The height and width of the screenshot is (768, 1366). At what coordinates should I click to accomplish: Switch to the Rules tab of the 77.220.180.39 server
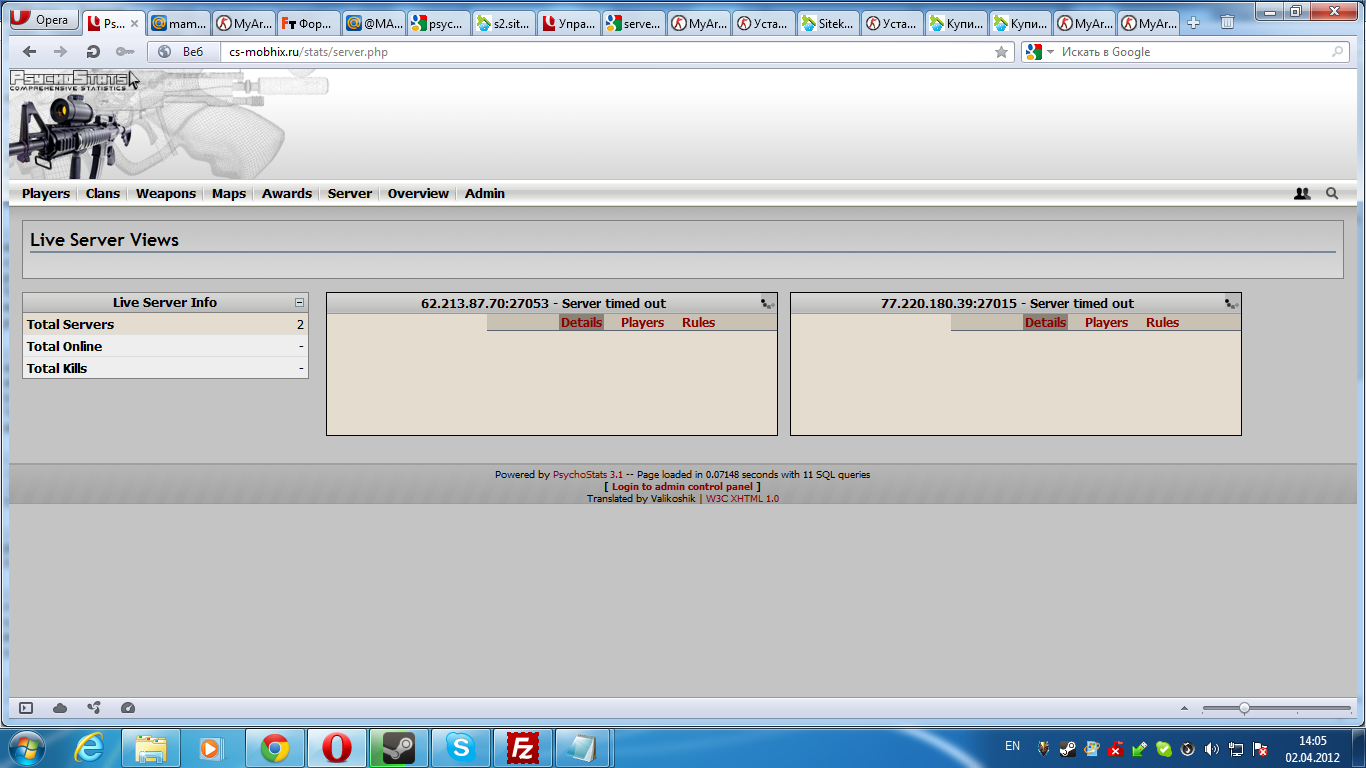coord(1162,322)
